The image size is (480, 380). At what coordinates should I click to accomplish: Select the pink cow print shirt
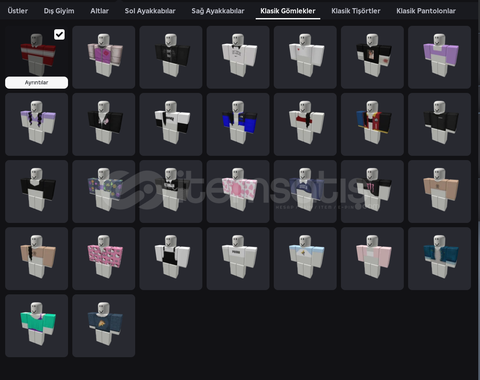tap(238, 191)
